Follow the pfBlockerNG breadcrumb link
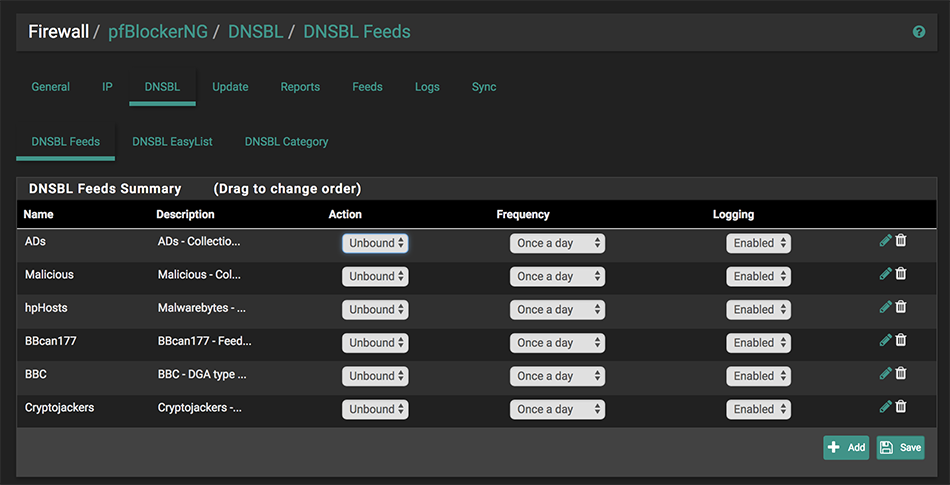Image resolution: width=950 pixels, height=485 pixels. 157,32
